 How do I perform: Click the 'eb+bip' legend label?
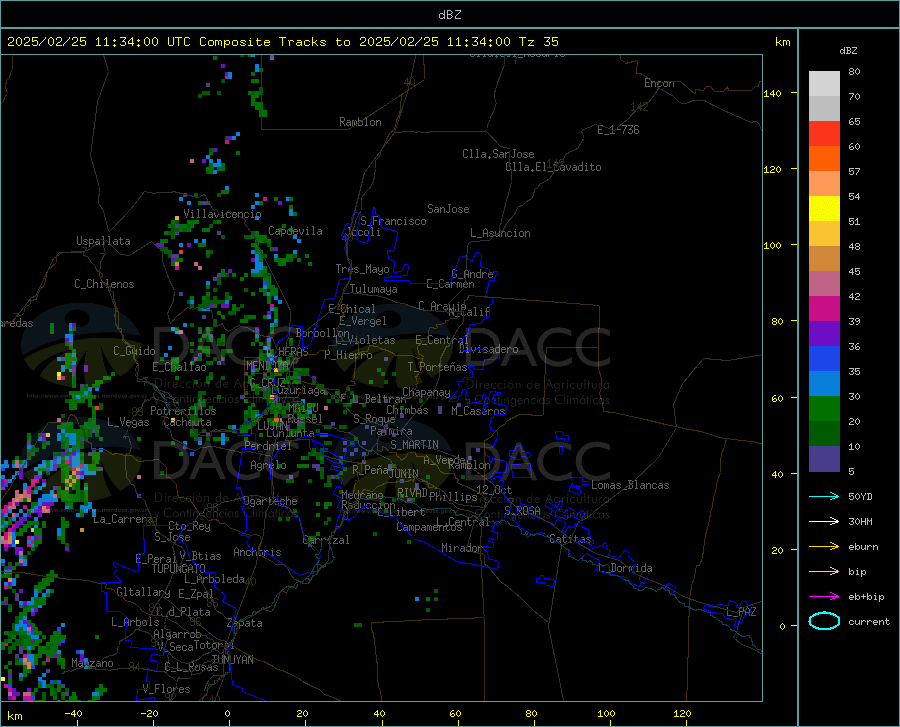866,597
